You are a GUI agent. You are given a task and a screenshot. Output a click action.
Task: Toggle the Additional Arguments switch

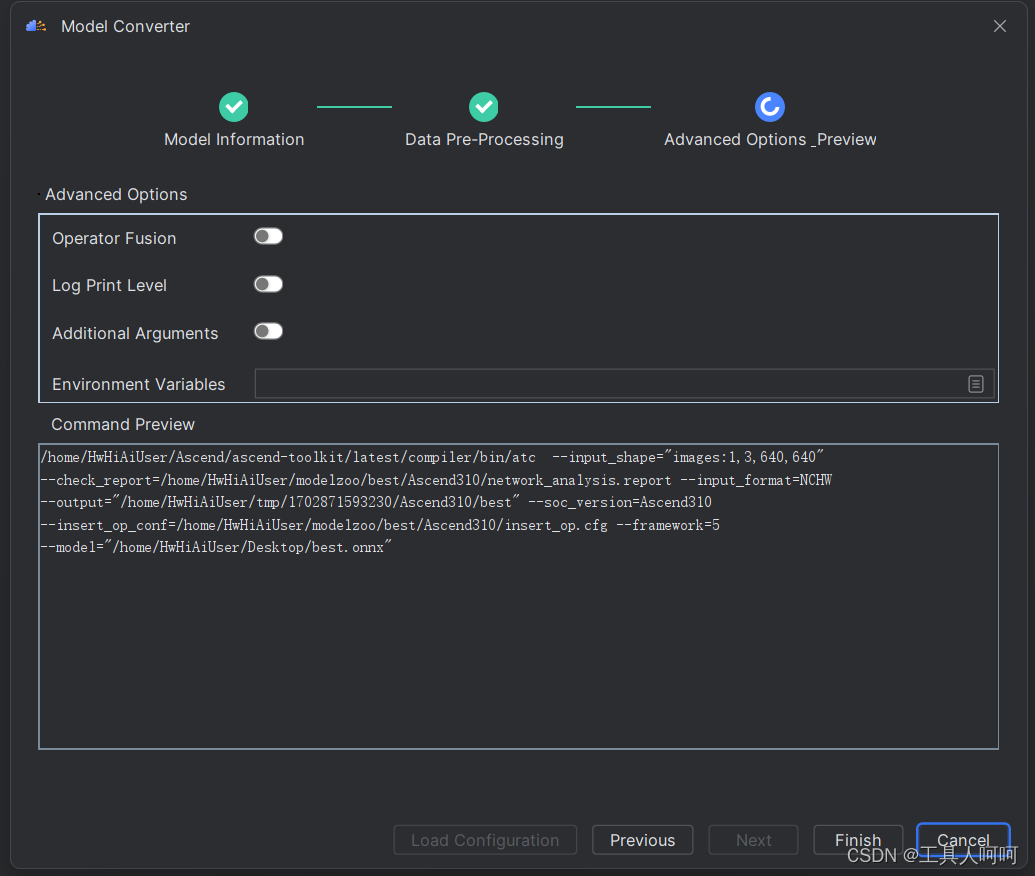(x=269, y=331)
